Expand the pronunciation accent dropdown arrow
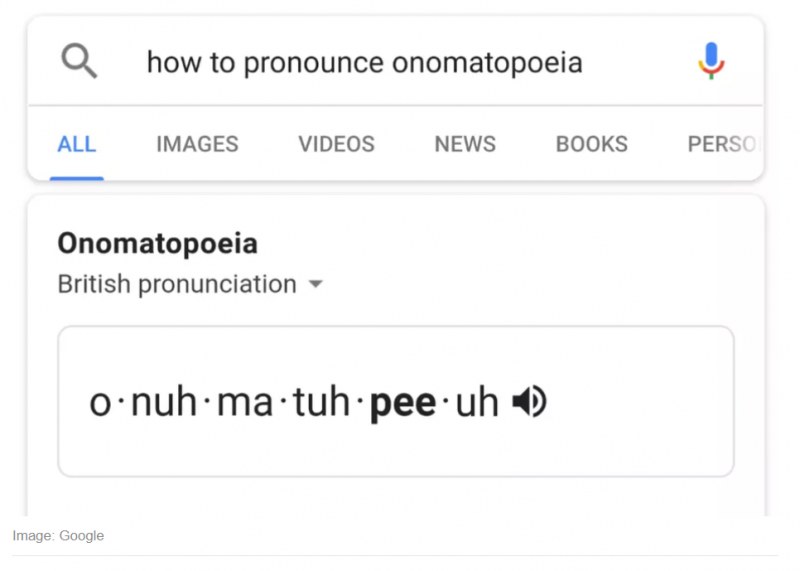Screen dimensions: 800x571 click(x=316, y=285)
